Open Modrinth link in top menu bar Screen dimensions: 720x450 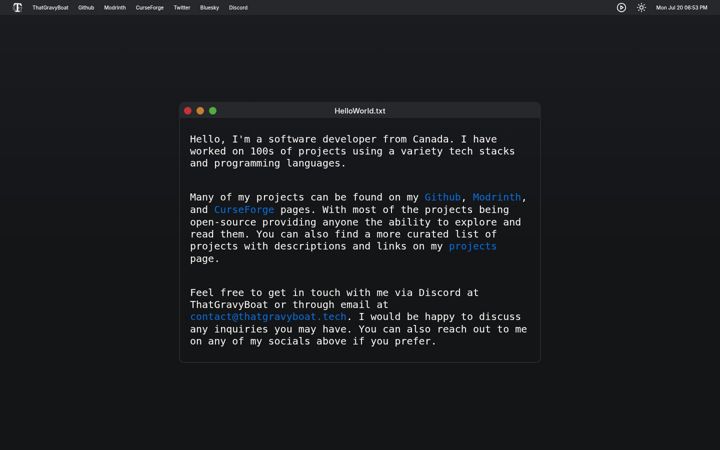[115, 8]
